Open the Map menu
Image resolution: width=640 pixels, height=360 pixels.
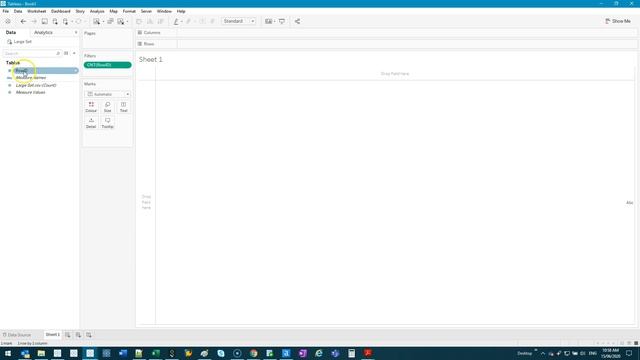coord(113,11)
